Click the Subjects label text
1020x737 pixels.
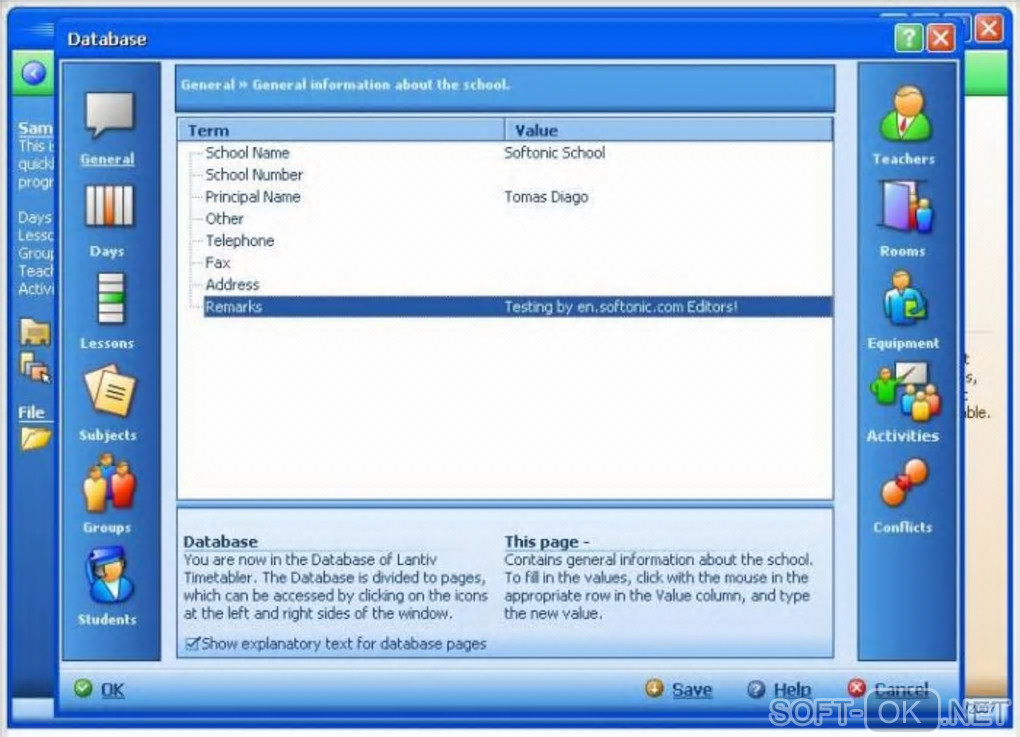107,435
